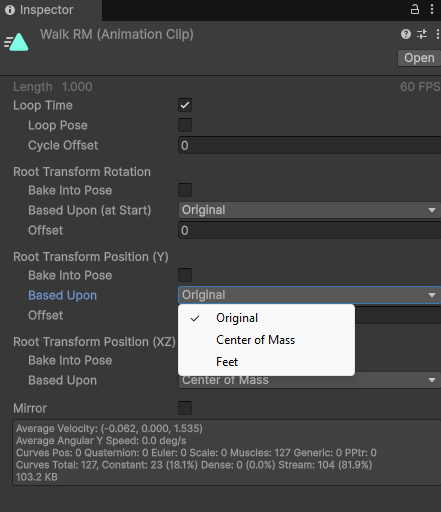The image size is (441, 512).
Task: Open the help reference icon
Action: (x=406, y=34)
